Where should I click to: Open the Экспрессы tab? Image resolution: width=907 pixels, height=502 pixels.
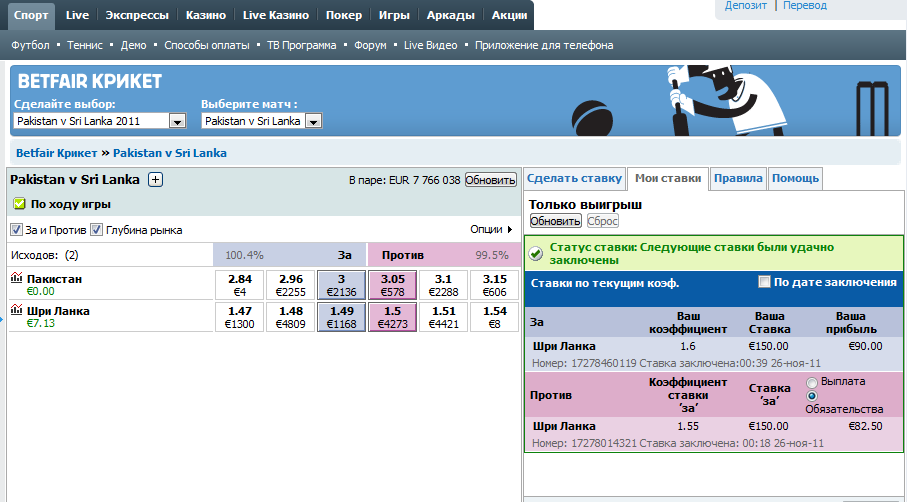point(137,15)
